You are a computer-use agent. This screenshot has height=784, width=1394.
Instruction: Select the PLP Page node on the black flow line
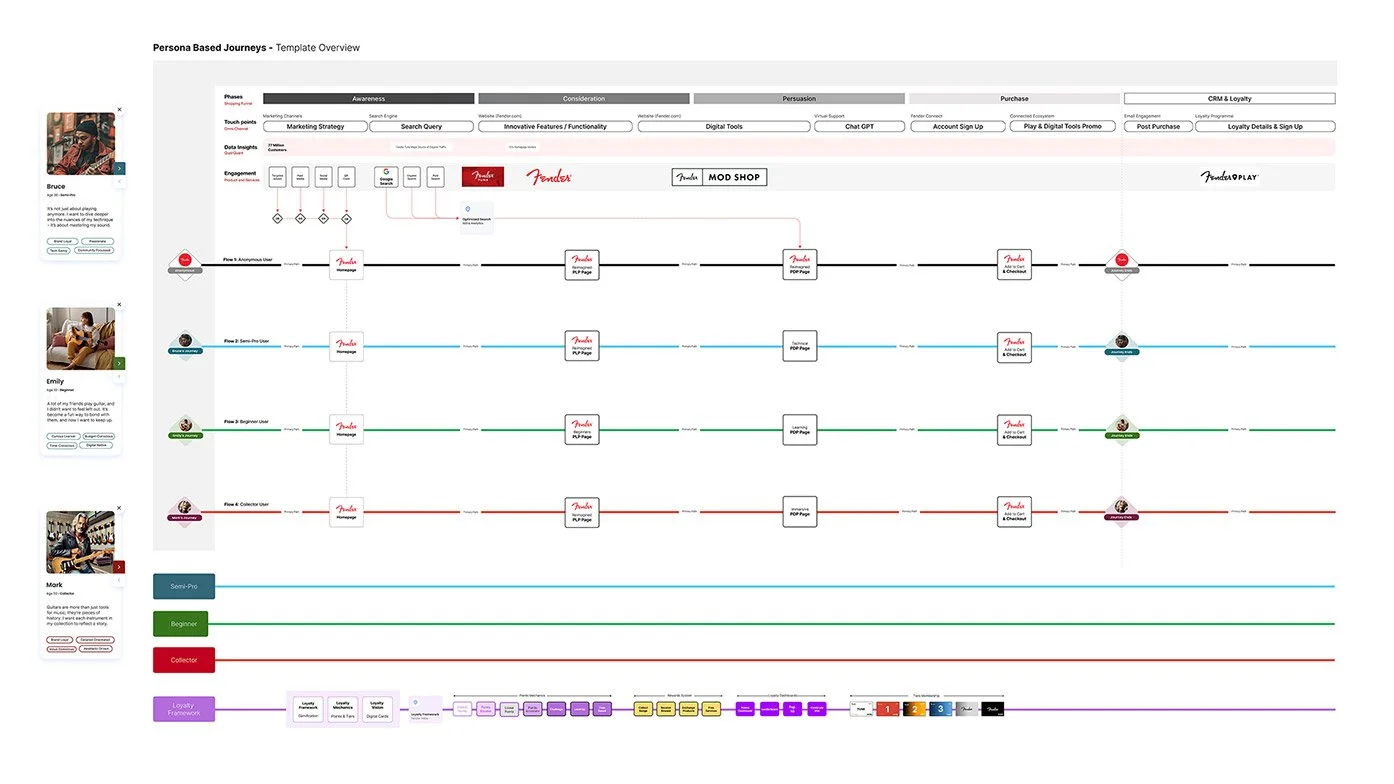click(582, 265)
